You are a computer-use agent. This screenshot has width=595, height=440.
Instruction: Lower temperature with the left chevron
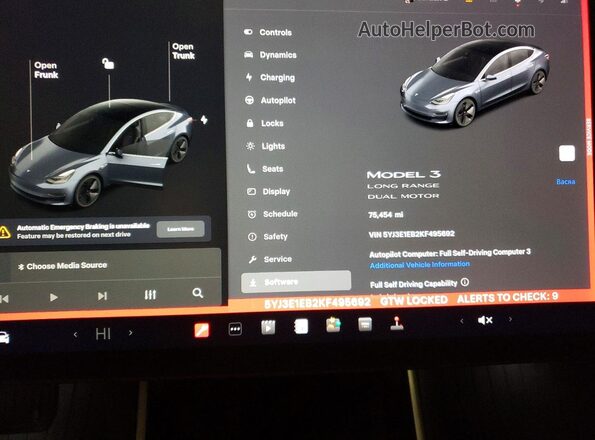(76, 335)
